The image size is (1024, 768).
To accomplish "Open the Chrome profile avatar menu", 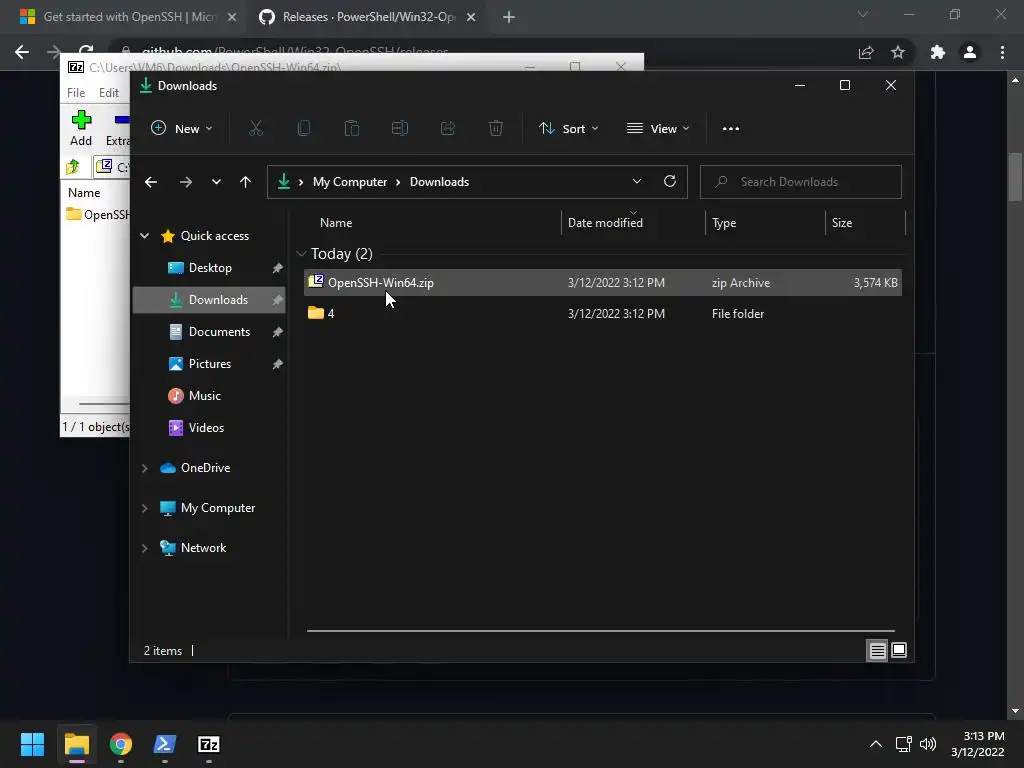I will pos(970,52).
